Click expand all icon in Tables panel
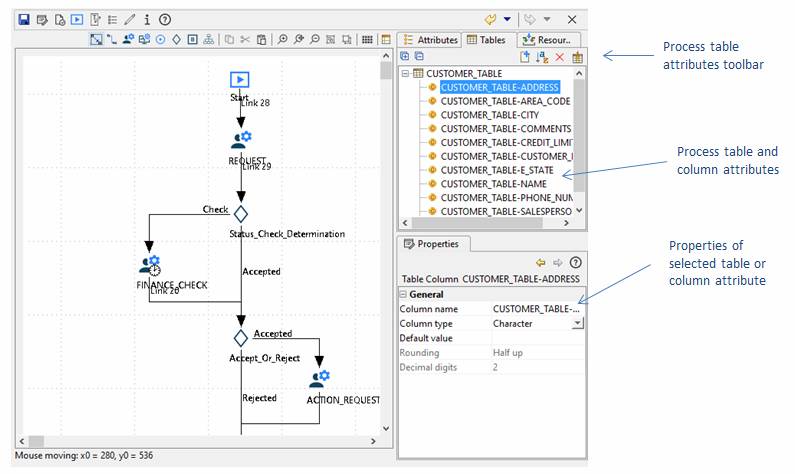This screenshot has width=795, height=474. [405, 58]
